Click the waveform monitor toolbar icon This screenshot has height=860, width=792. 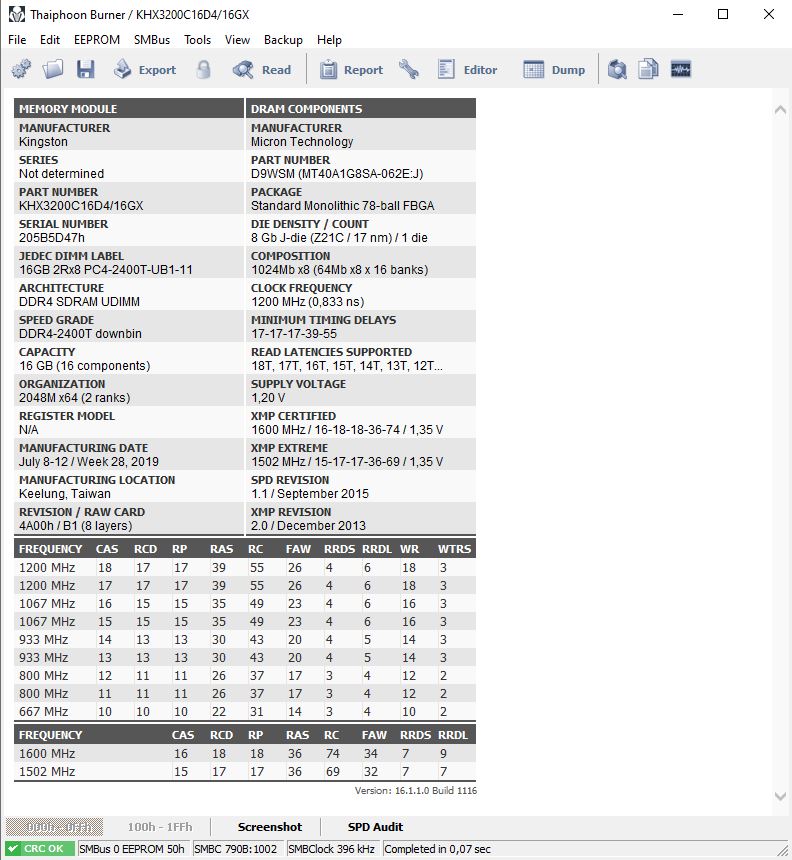(681, 70)
